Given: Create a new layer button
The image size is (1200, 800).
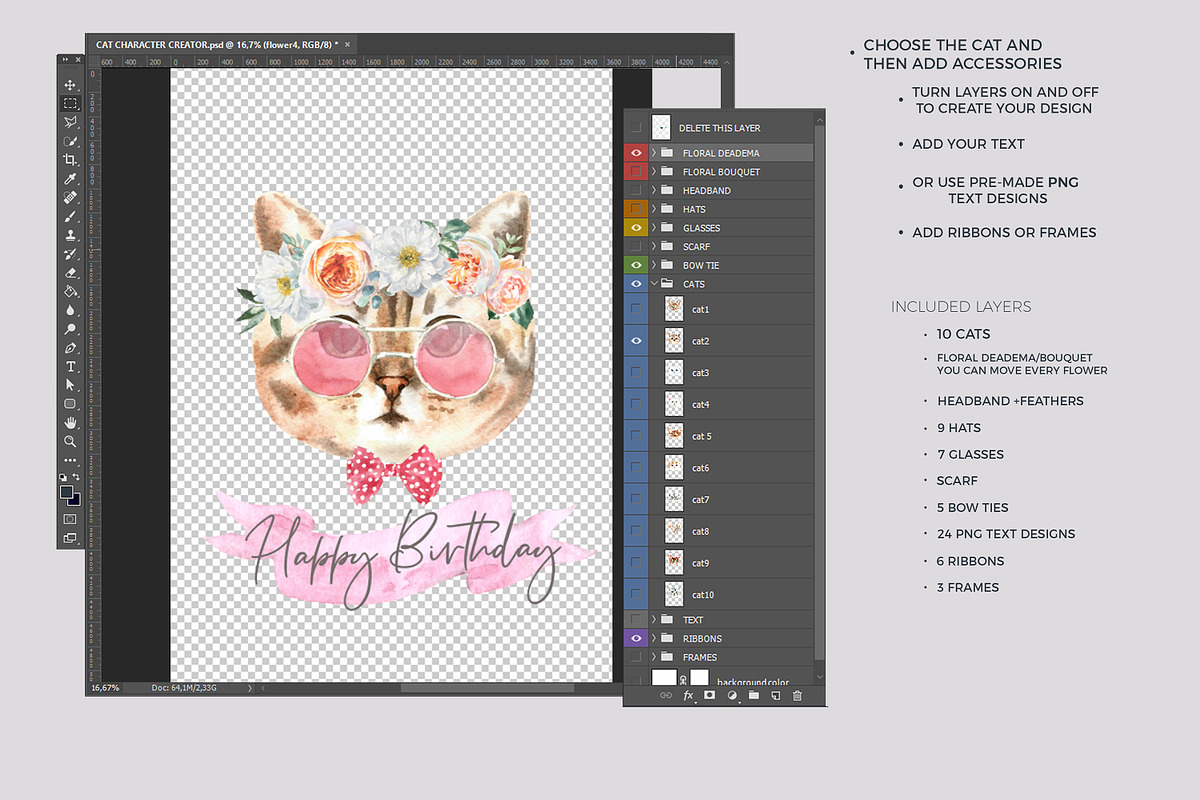Looking at the screenshot, I should click(x=775, y=695).
